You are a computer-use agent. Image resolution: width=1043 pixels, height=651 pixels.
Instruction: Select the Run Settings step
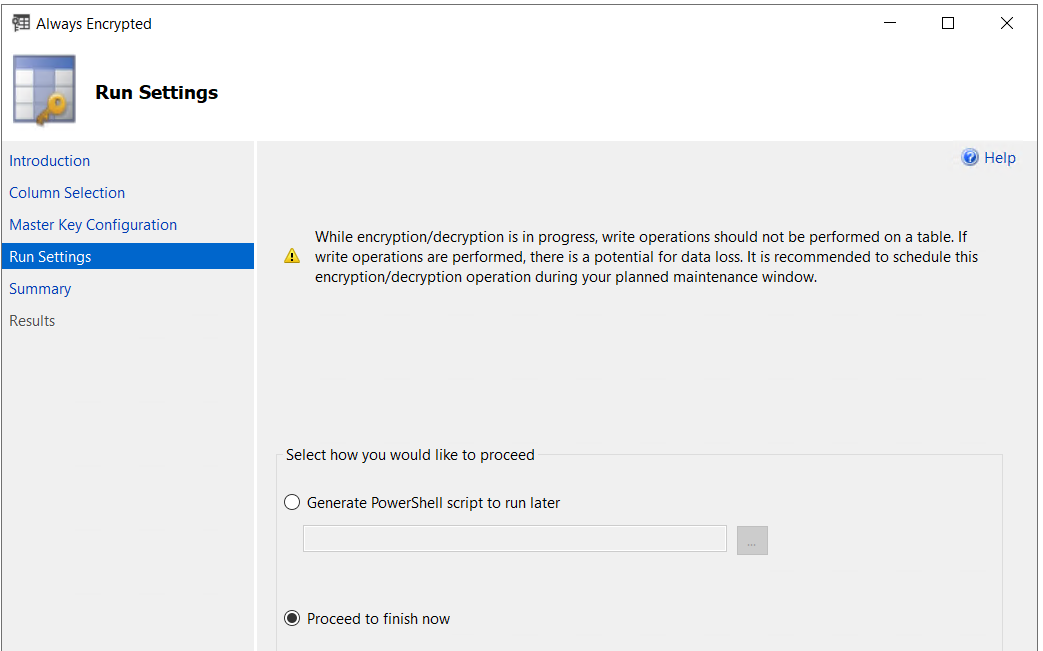pyautogui.click(x=128, y=257)
